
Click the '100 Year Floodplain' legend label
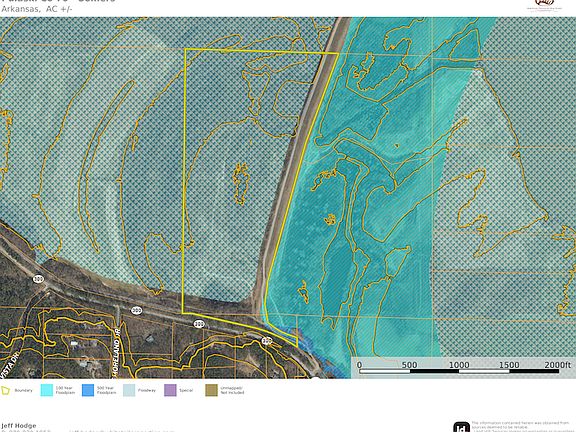pyautogui.click(x=65, y=390)
